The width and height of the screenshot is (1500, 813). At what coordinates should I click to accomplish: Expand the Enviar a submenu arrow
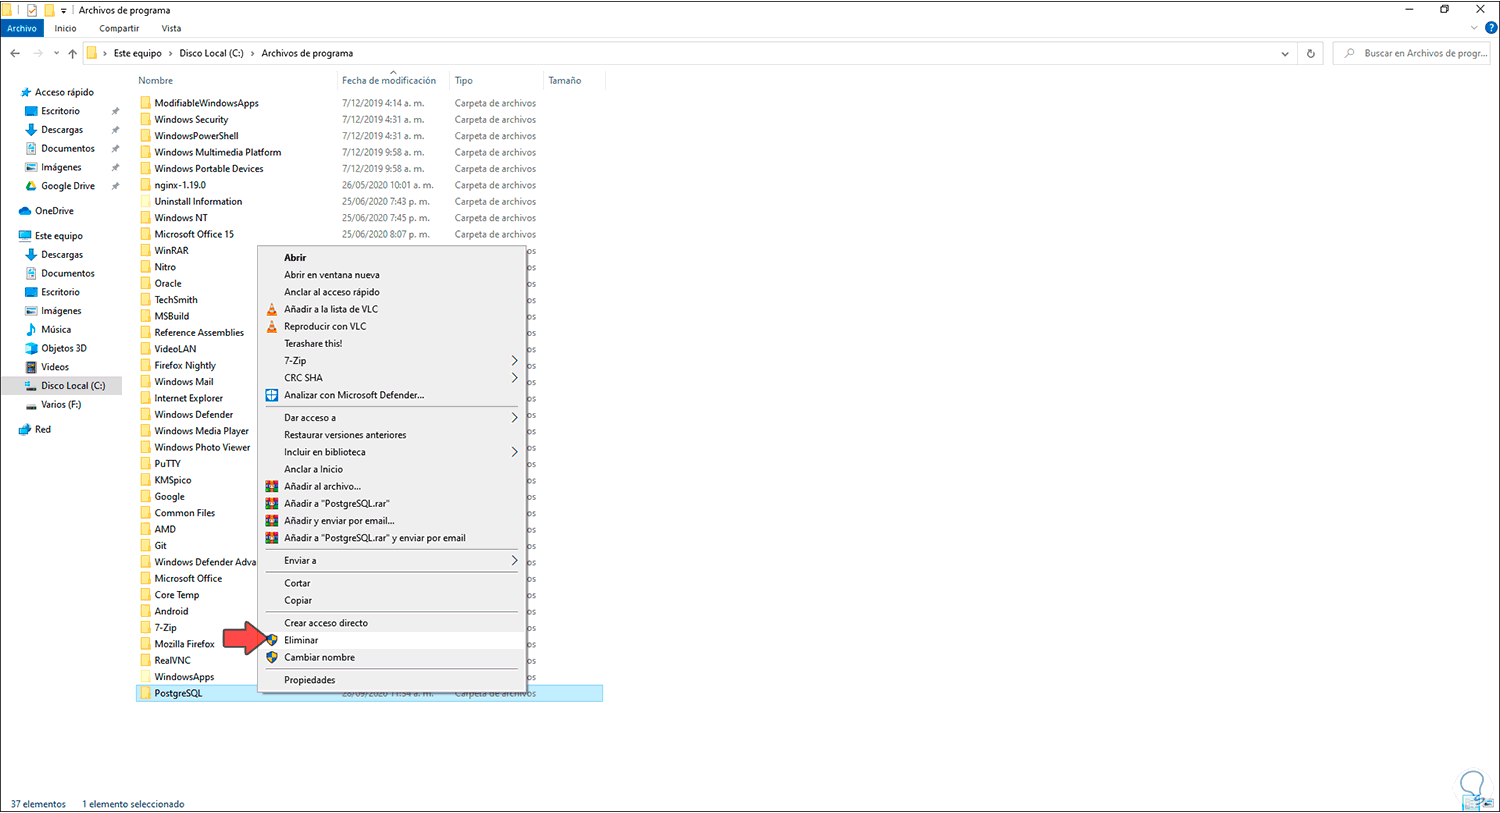515,561
